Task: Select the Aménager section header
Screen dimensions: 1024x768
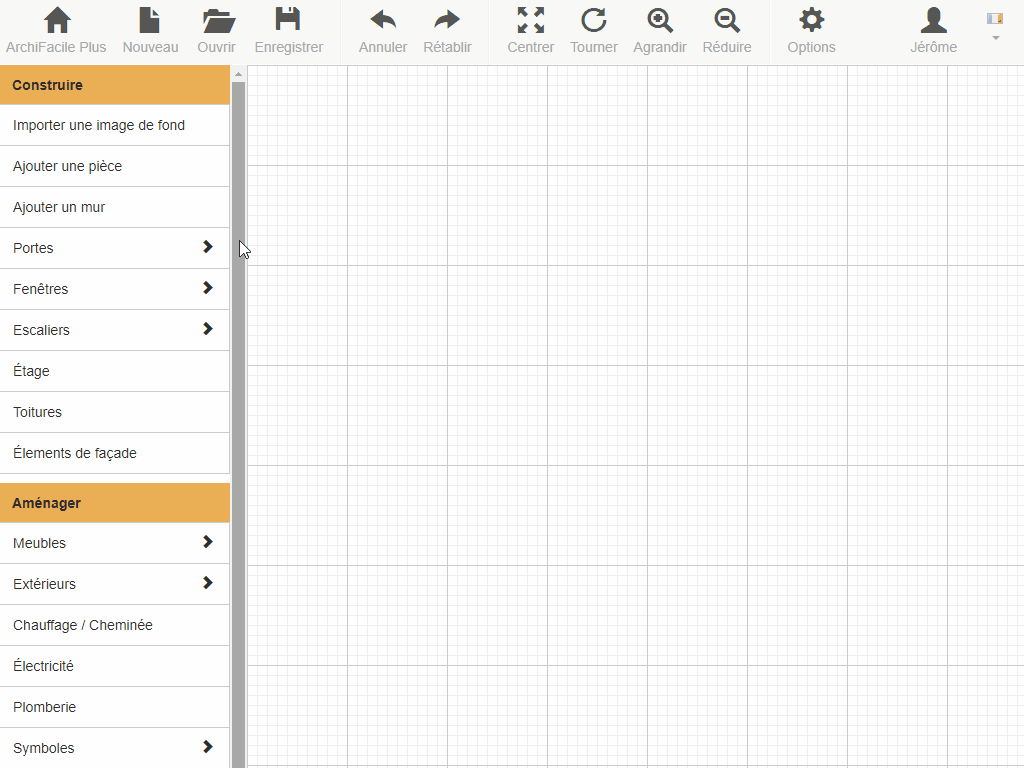Action: tap(115, 503)
